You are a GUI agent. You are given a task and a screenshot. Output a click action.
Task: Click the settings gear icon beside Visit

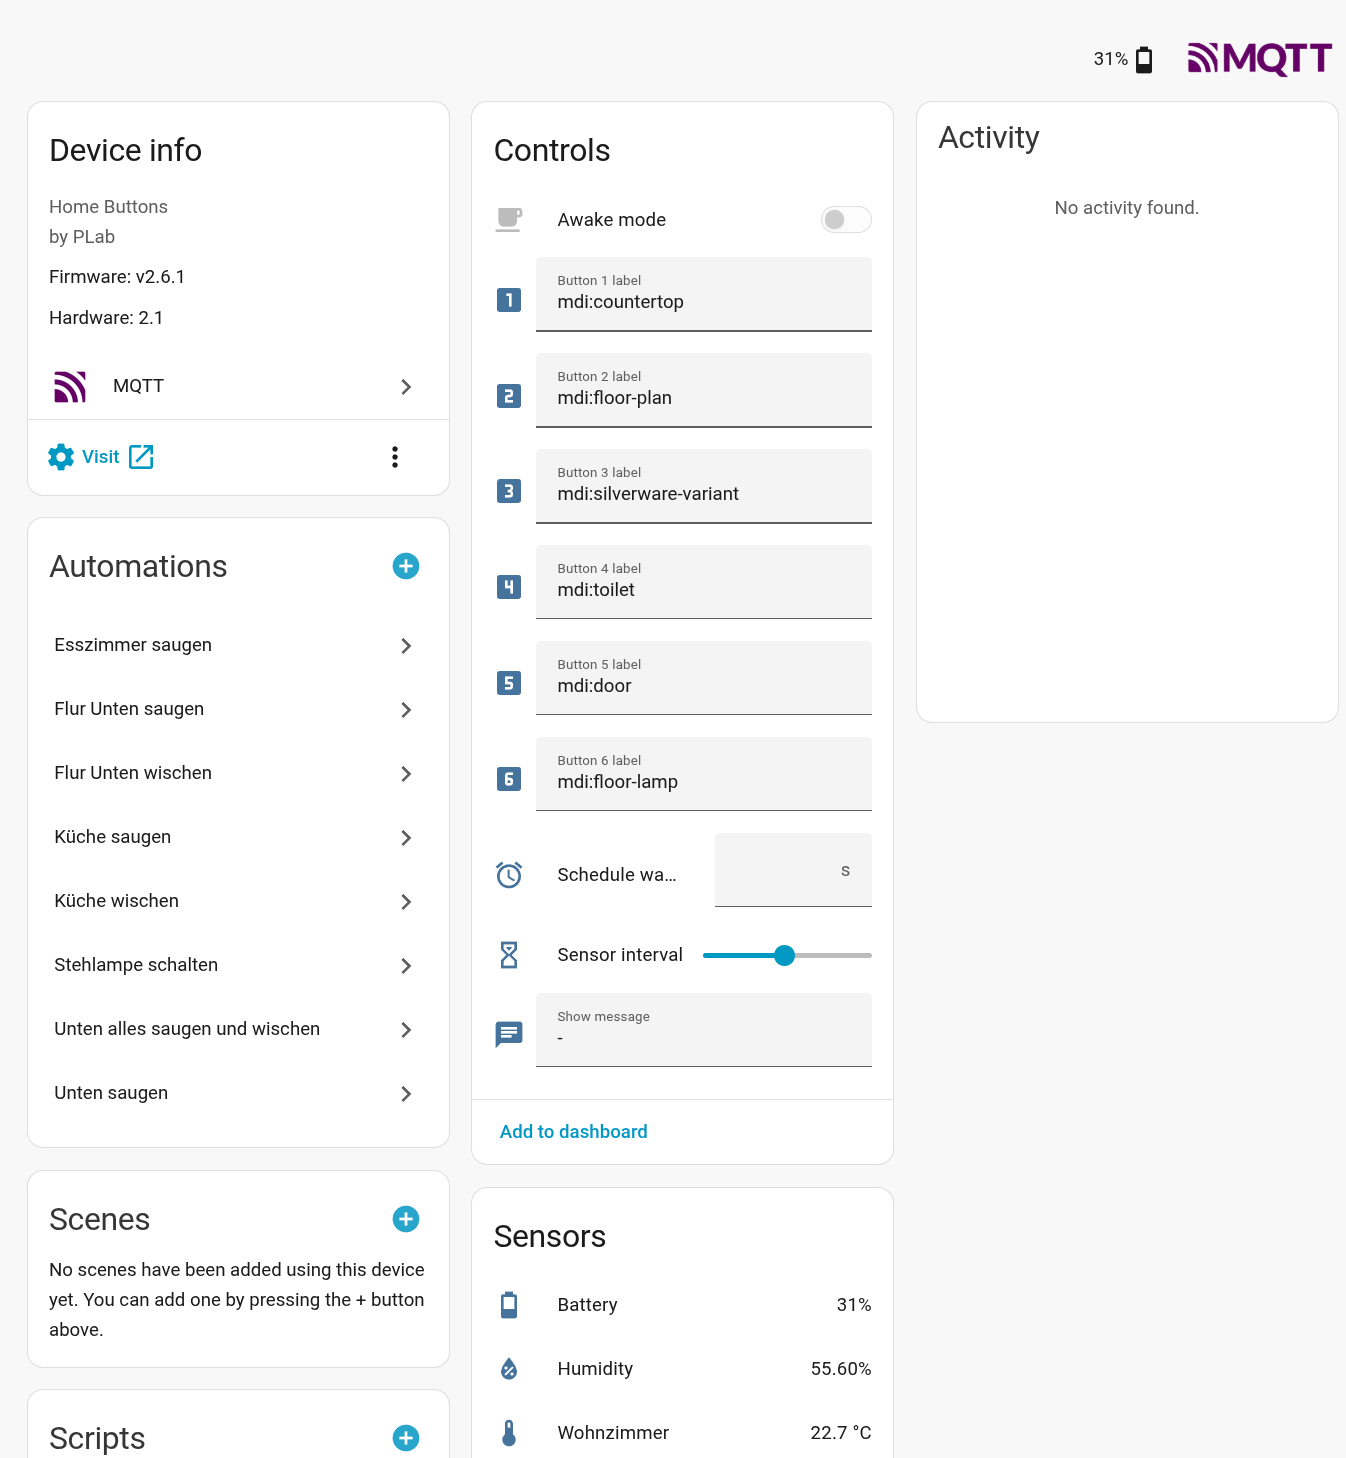click(61, 457)
